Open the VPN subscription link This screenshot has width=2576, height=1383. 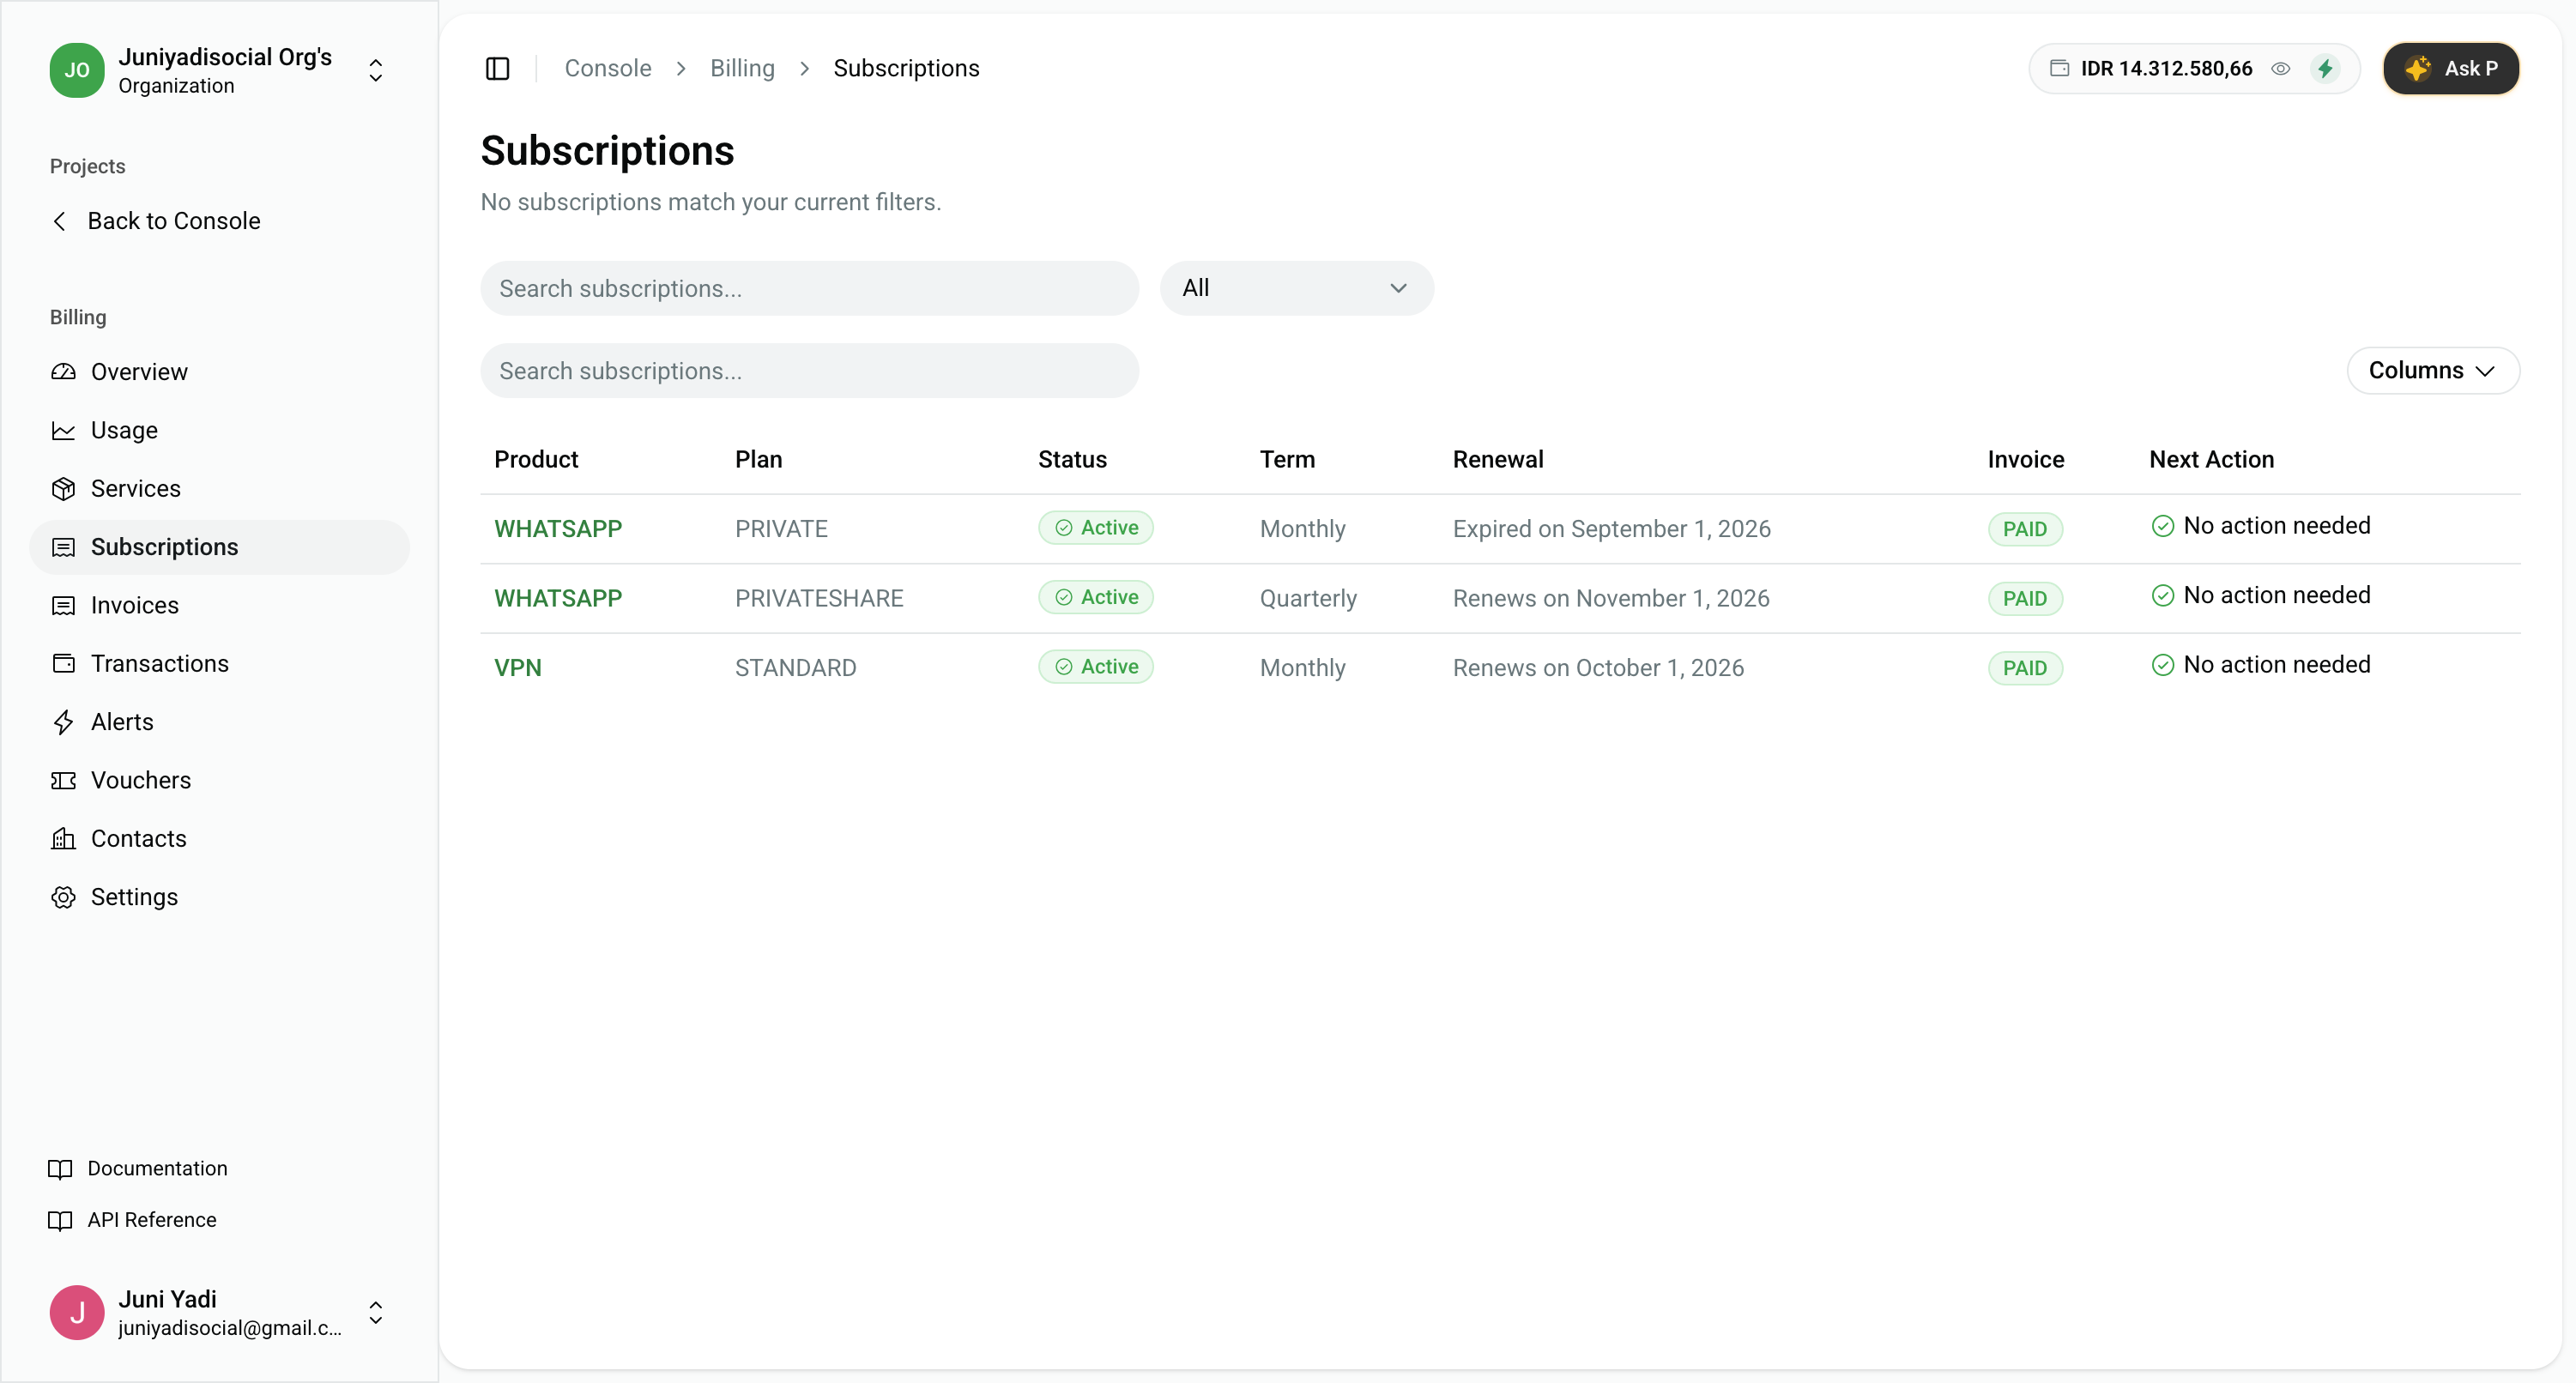click(518, 668)
